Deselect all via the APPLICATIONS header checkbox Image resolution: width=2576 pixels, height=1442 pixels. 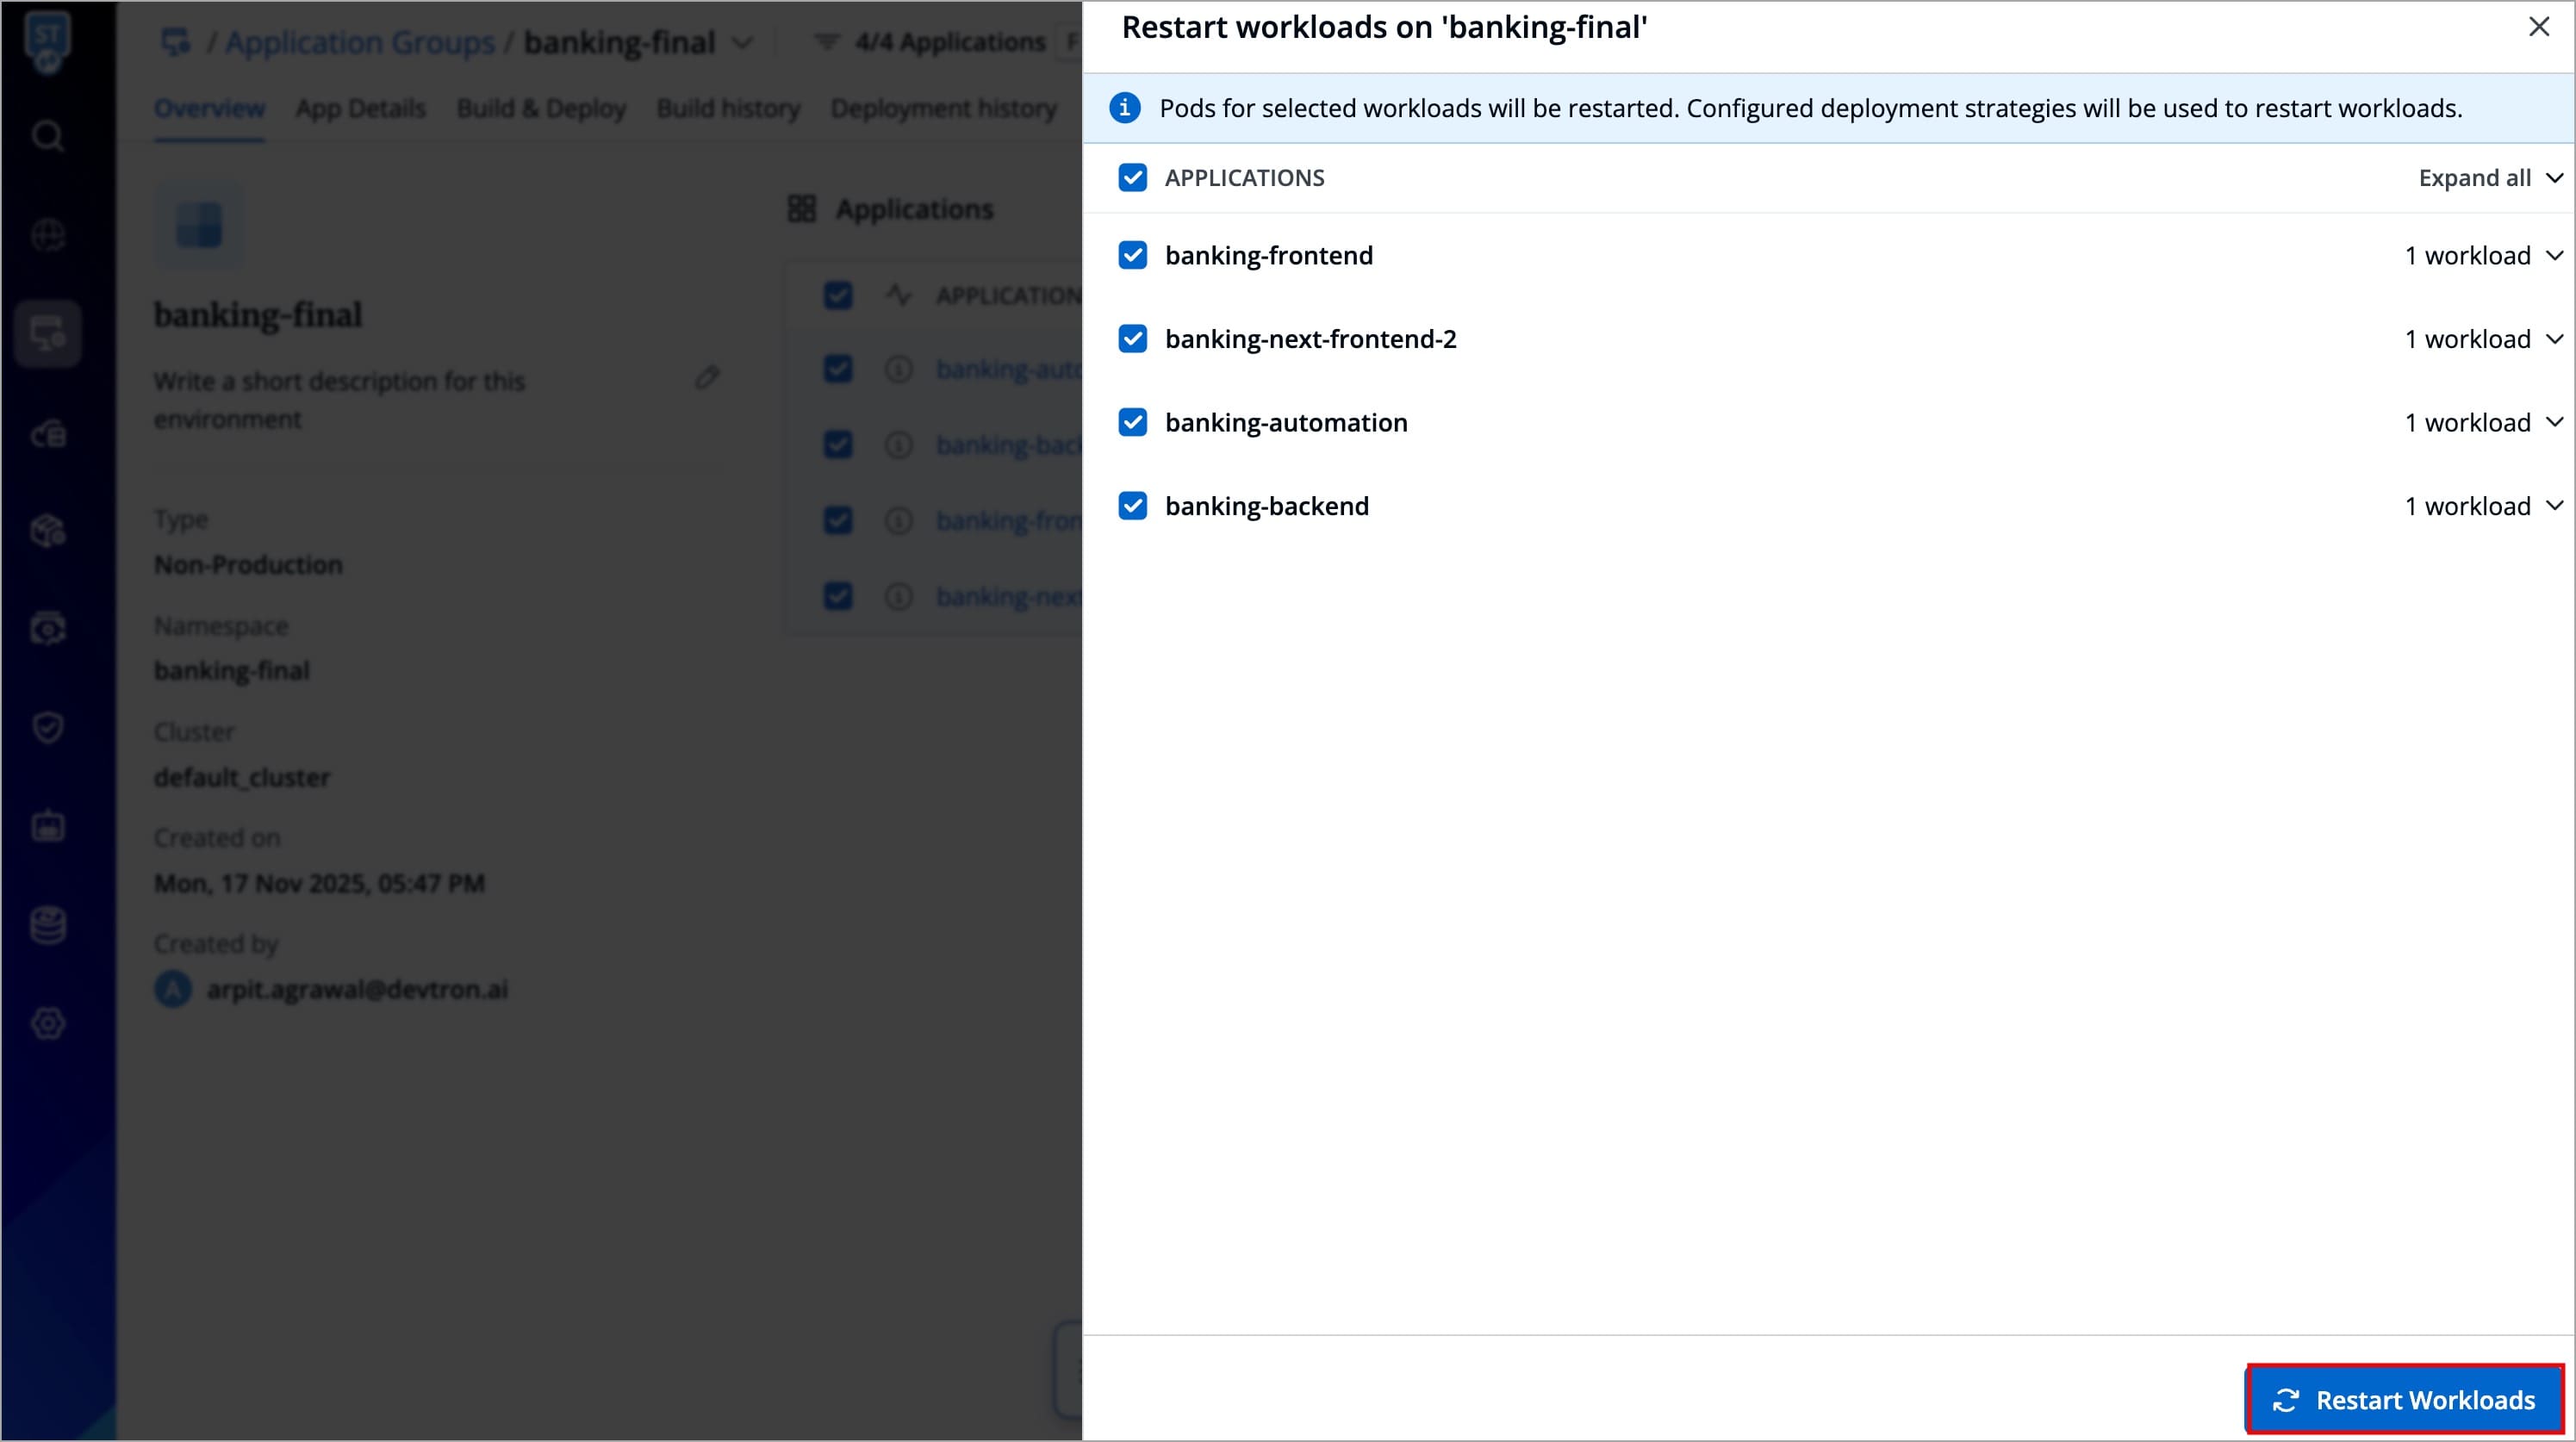pos(1132,178)
